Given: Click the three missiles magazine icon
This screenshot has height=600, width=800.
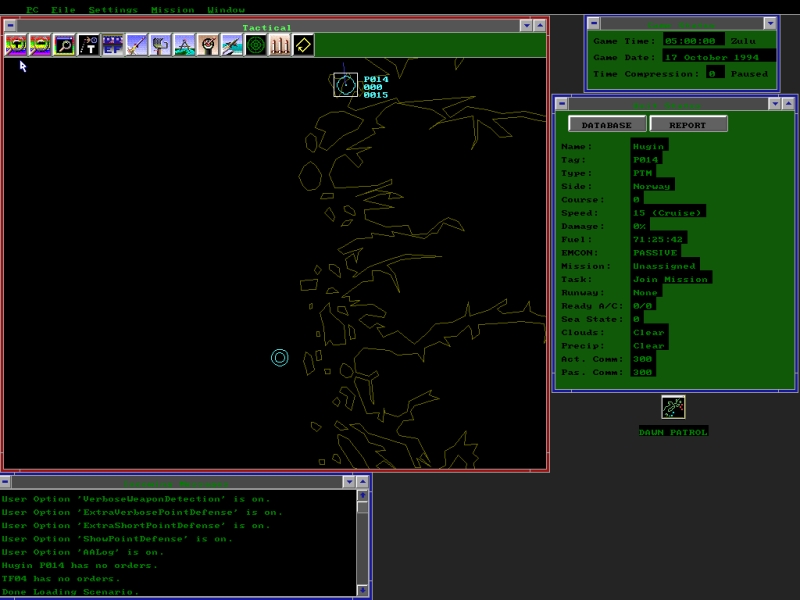Looking at the screenshot, I should [x=280, y=45].
